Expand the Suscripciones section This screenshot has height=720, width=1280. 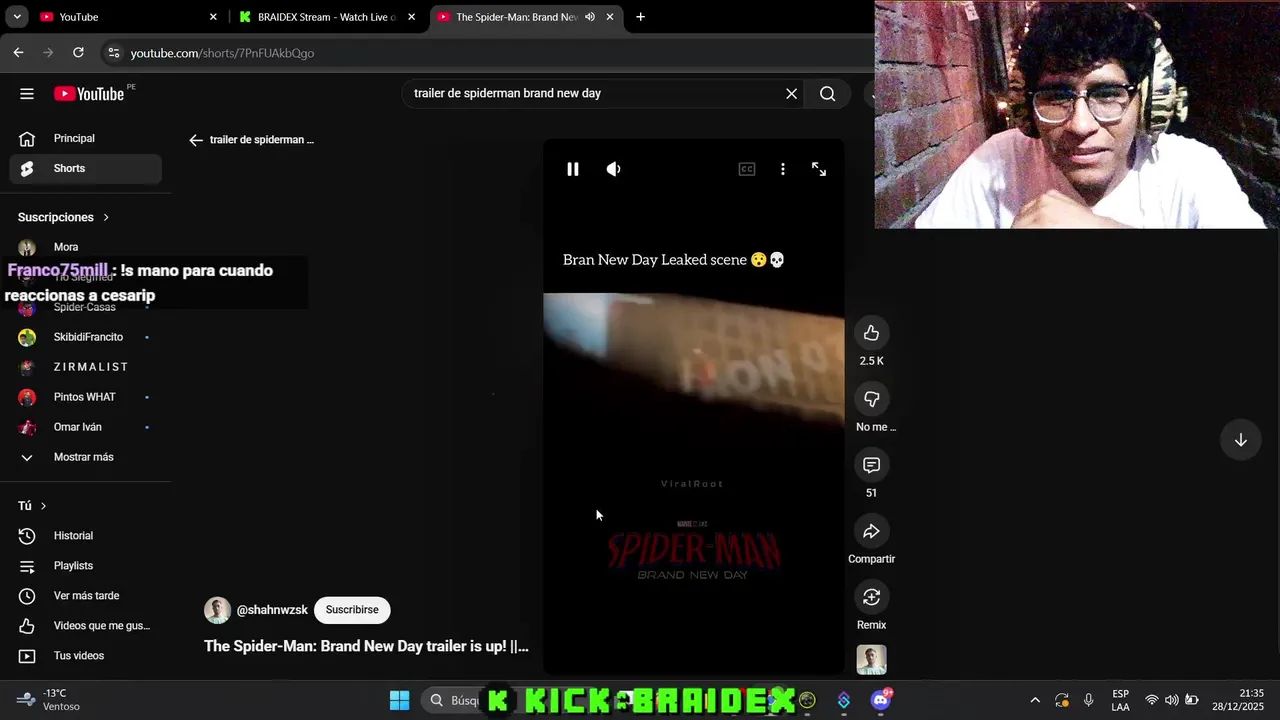click(x=64, y=217)
